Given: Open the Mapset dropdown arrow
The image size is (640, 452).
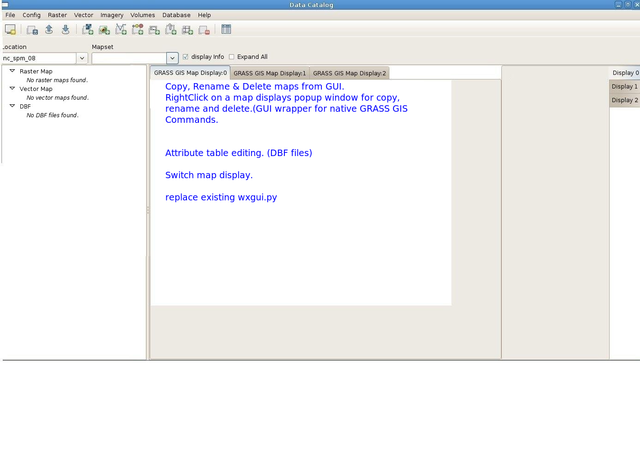Looking at the screenshot, I should pyautogui.click(x=172, y=59).
